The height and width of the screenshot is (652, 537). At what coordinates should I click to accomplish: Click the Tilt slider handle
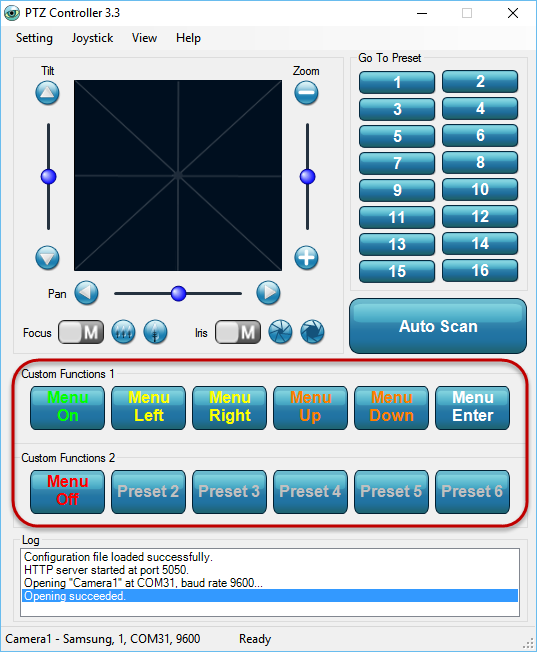49,177
